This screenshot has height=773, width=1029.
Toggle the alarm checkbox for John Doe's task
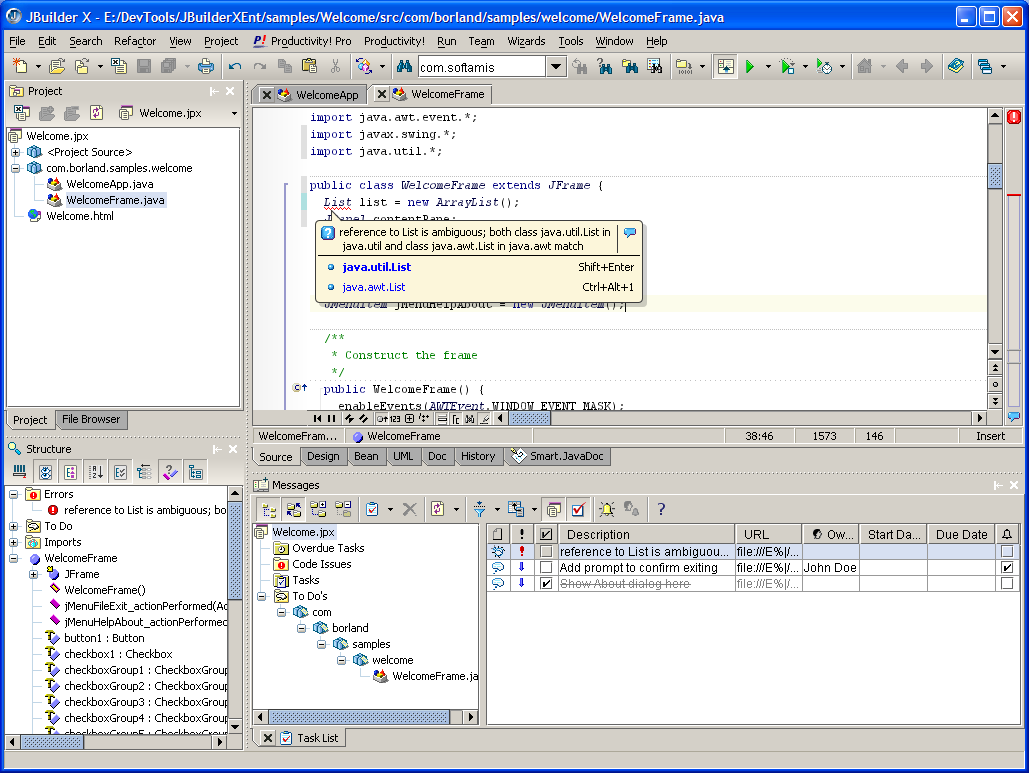(x=1006, y=568)
